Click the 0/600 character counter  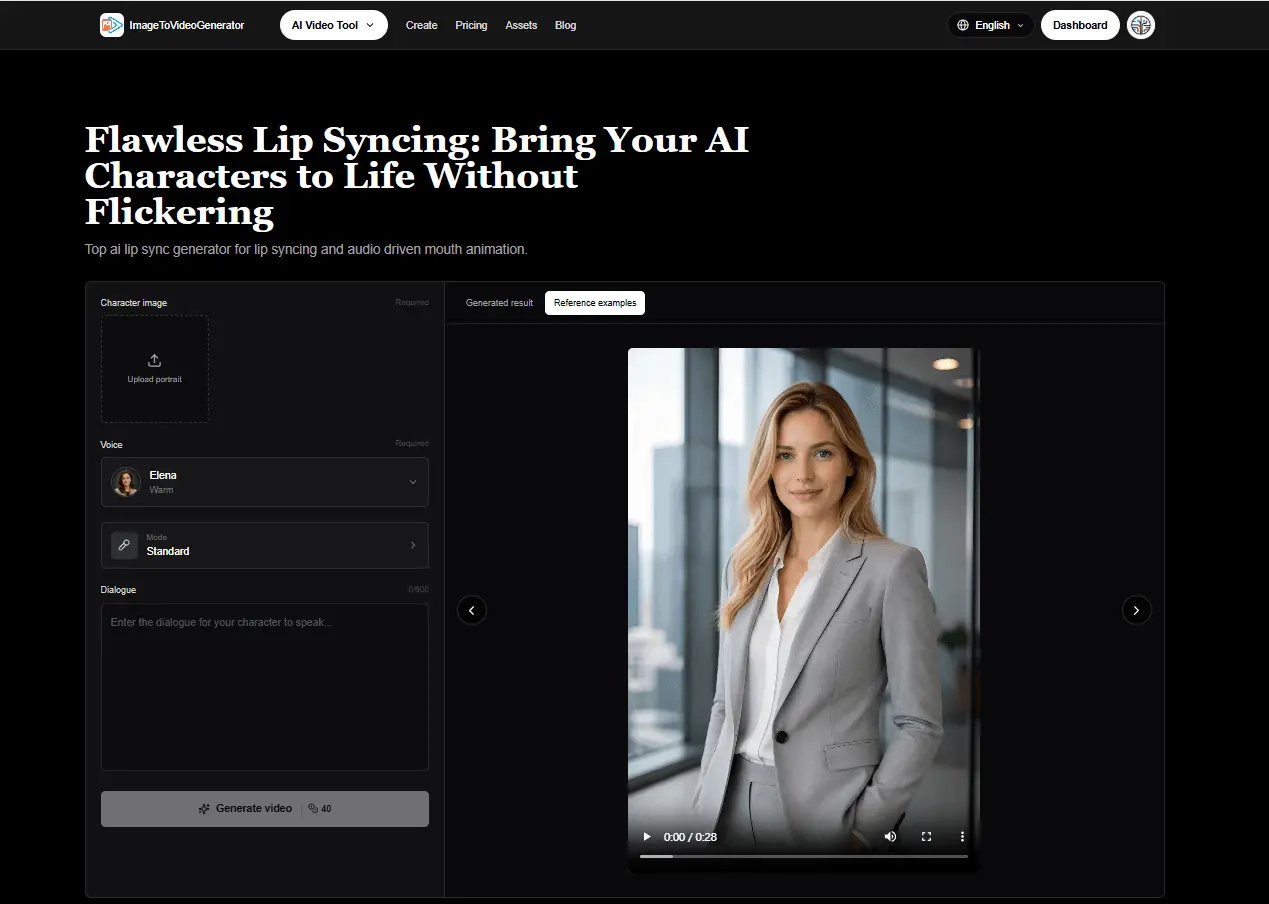(x=418, y=590)
